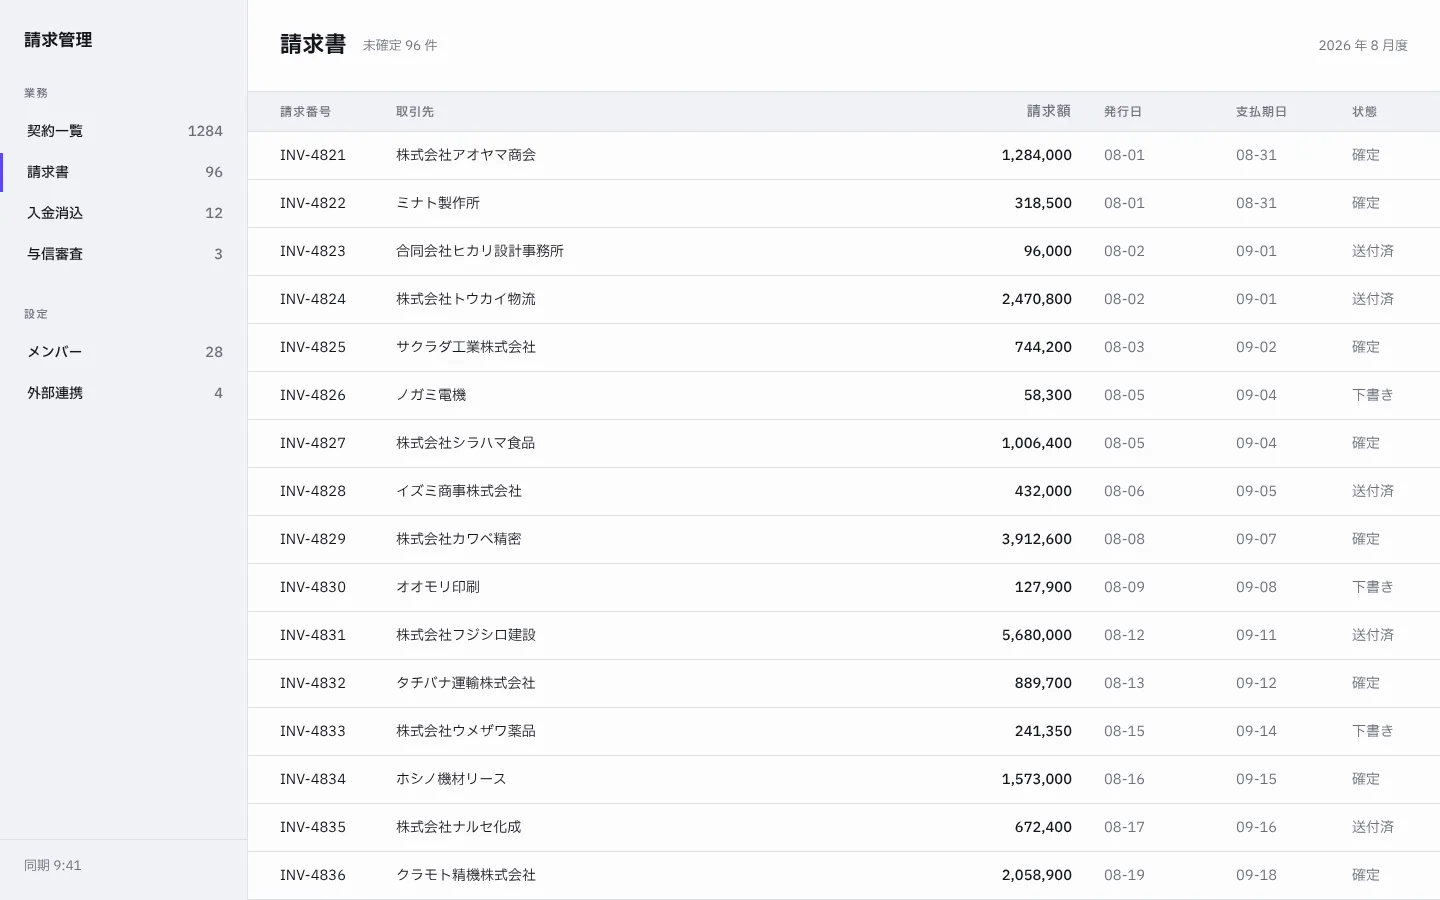
Task: Sort by 請求額 column header
Action: click(1049, 112)
